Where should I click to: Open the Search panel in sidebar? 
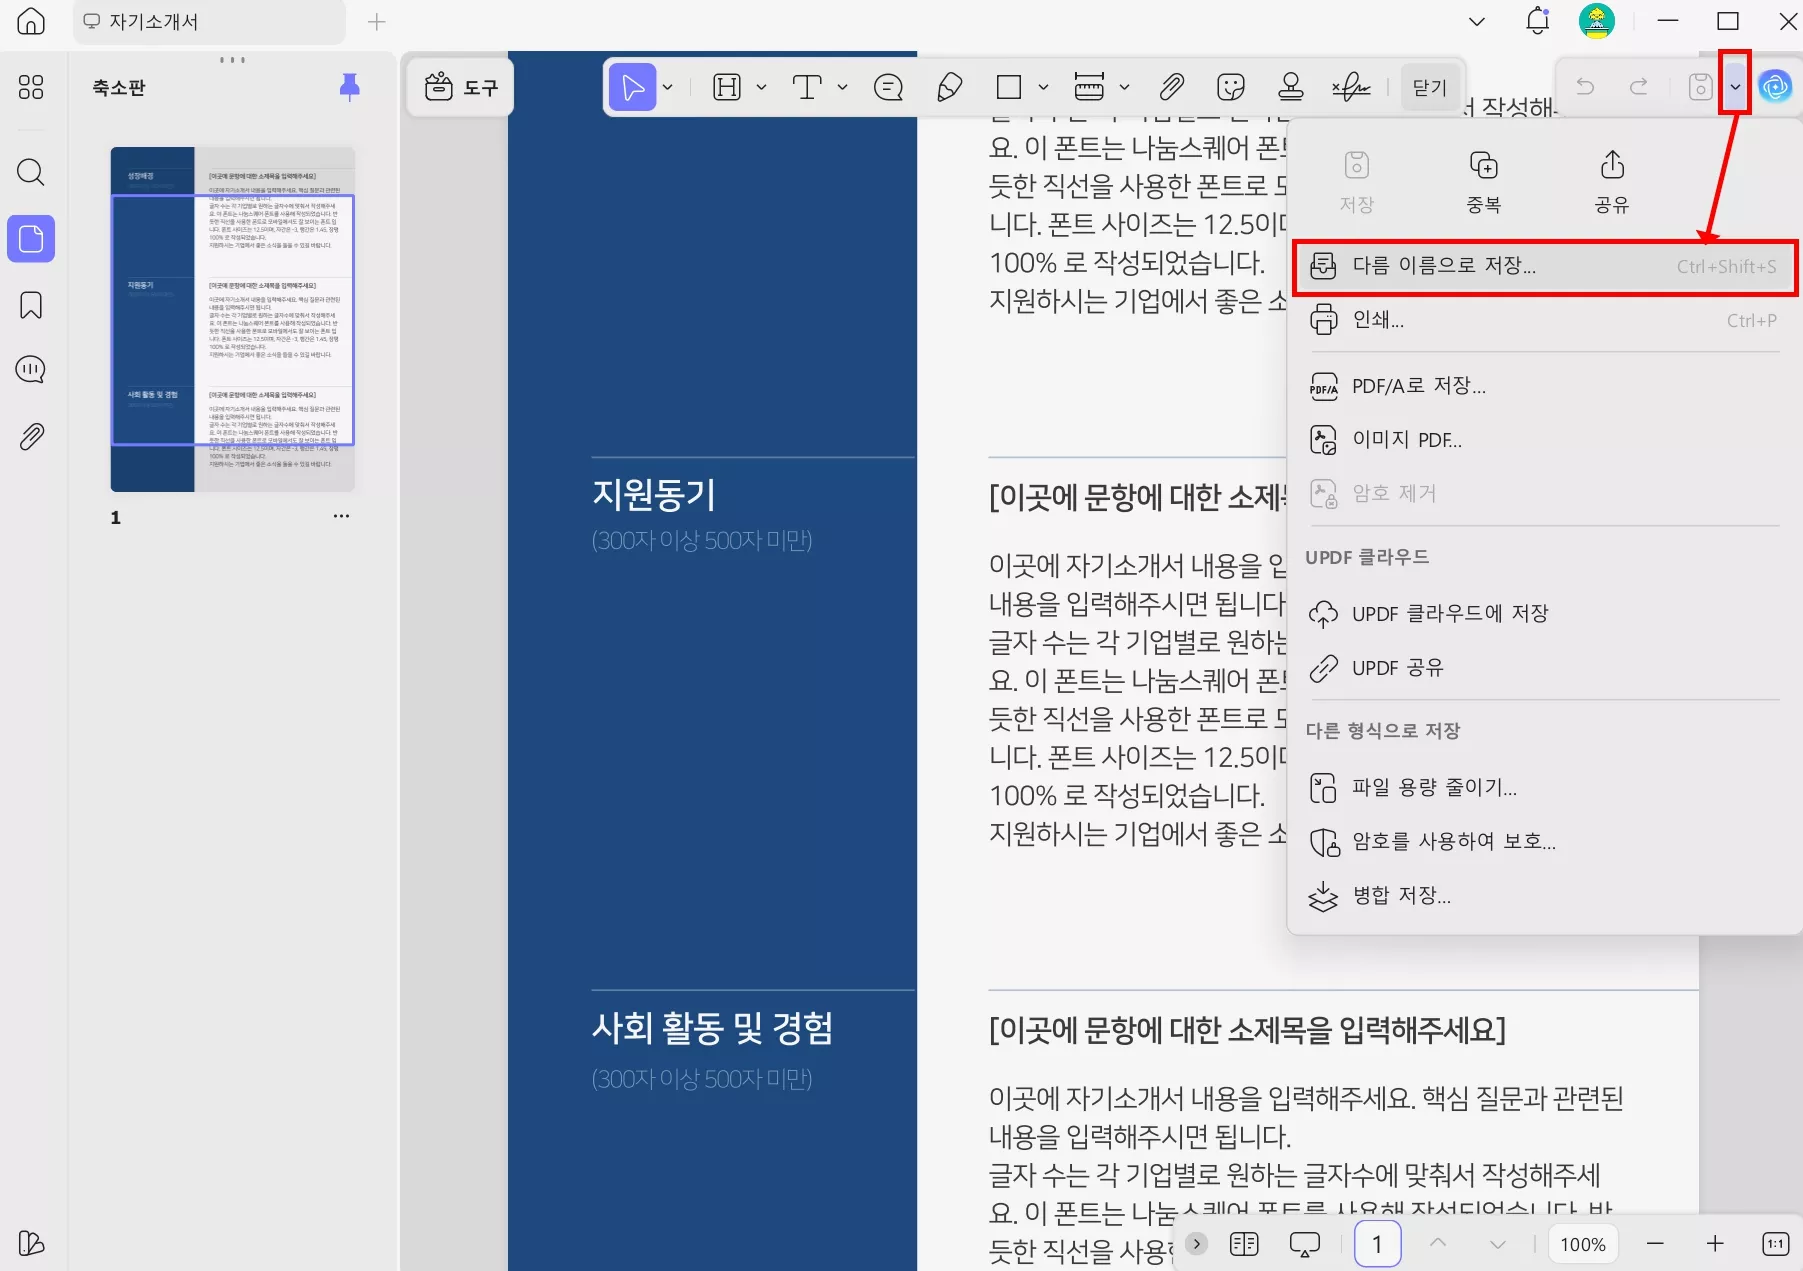pos(31,173)
